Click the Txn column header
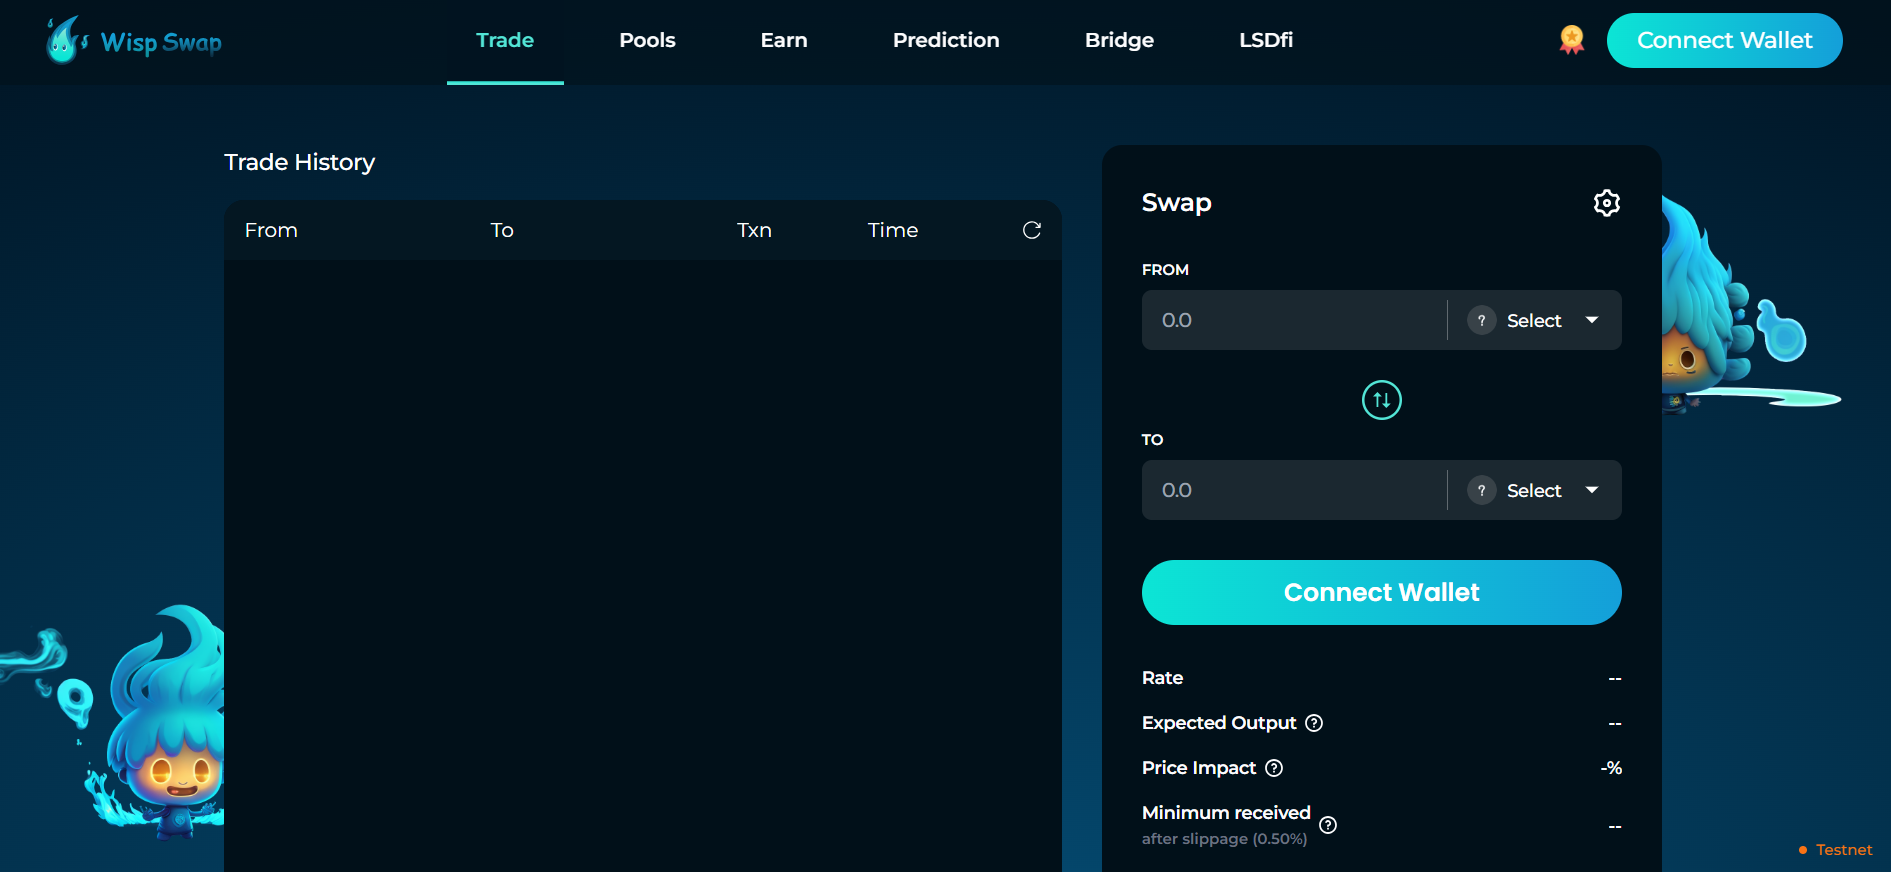The image size is (1891, 872). (x=754, y=230)
